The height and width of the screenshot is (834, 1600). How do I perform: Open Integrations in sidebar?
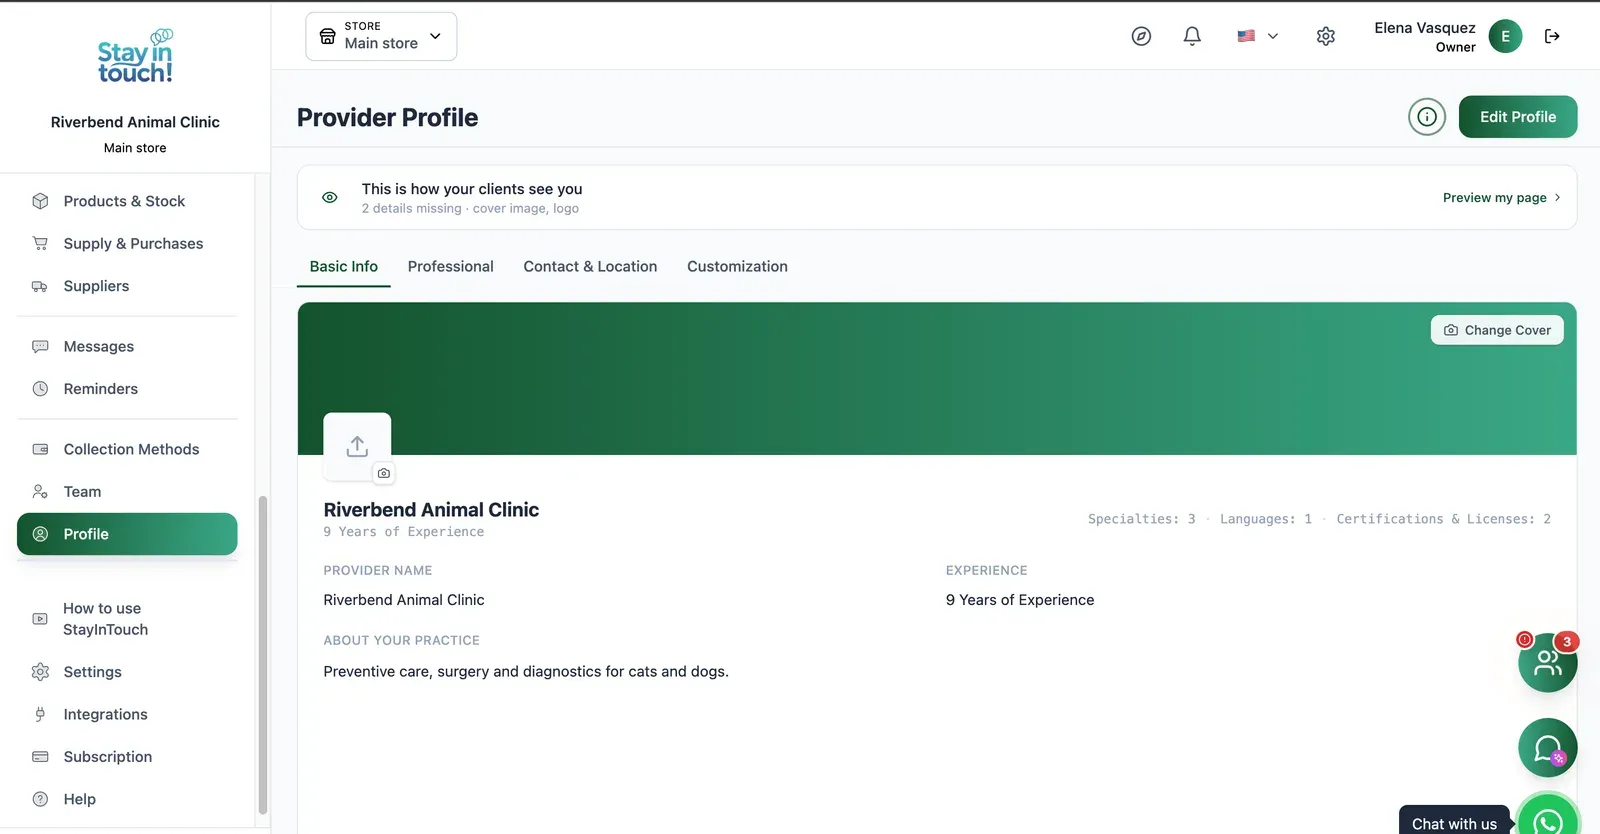127,714
